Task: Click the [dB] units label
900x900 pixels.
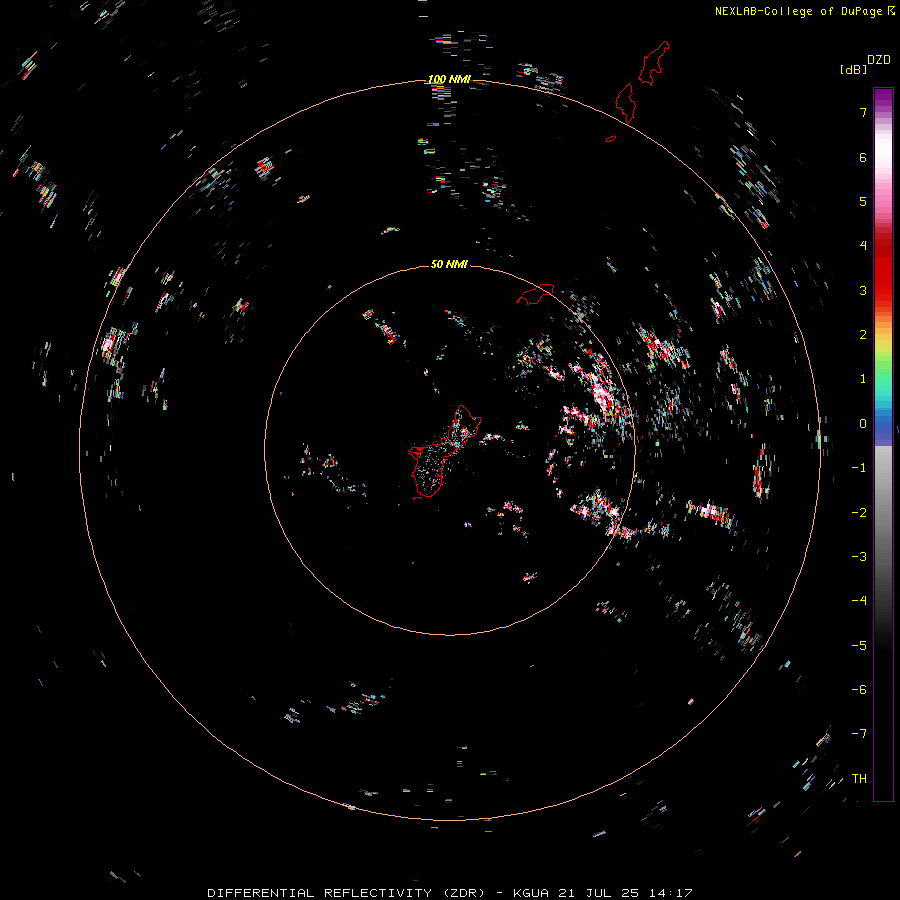Action: 853,69
